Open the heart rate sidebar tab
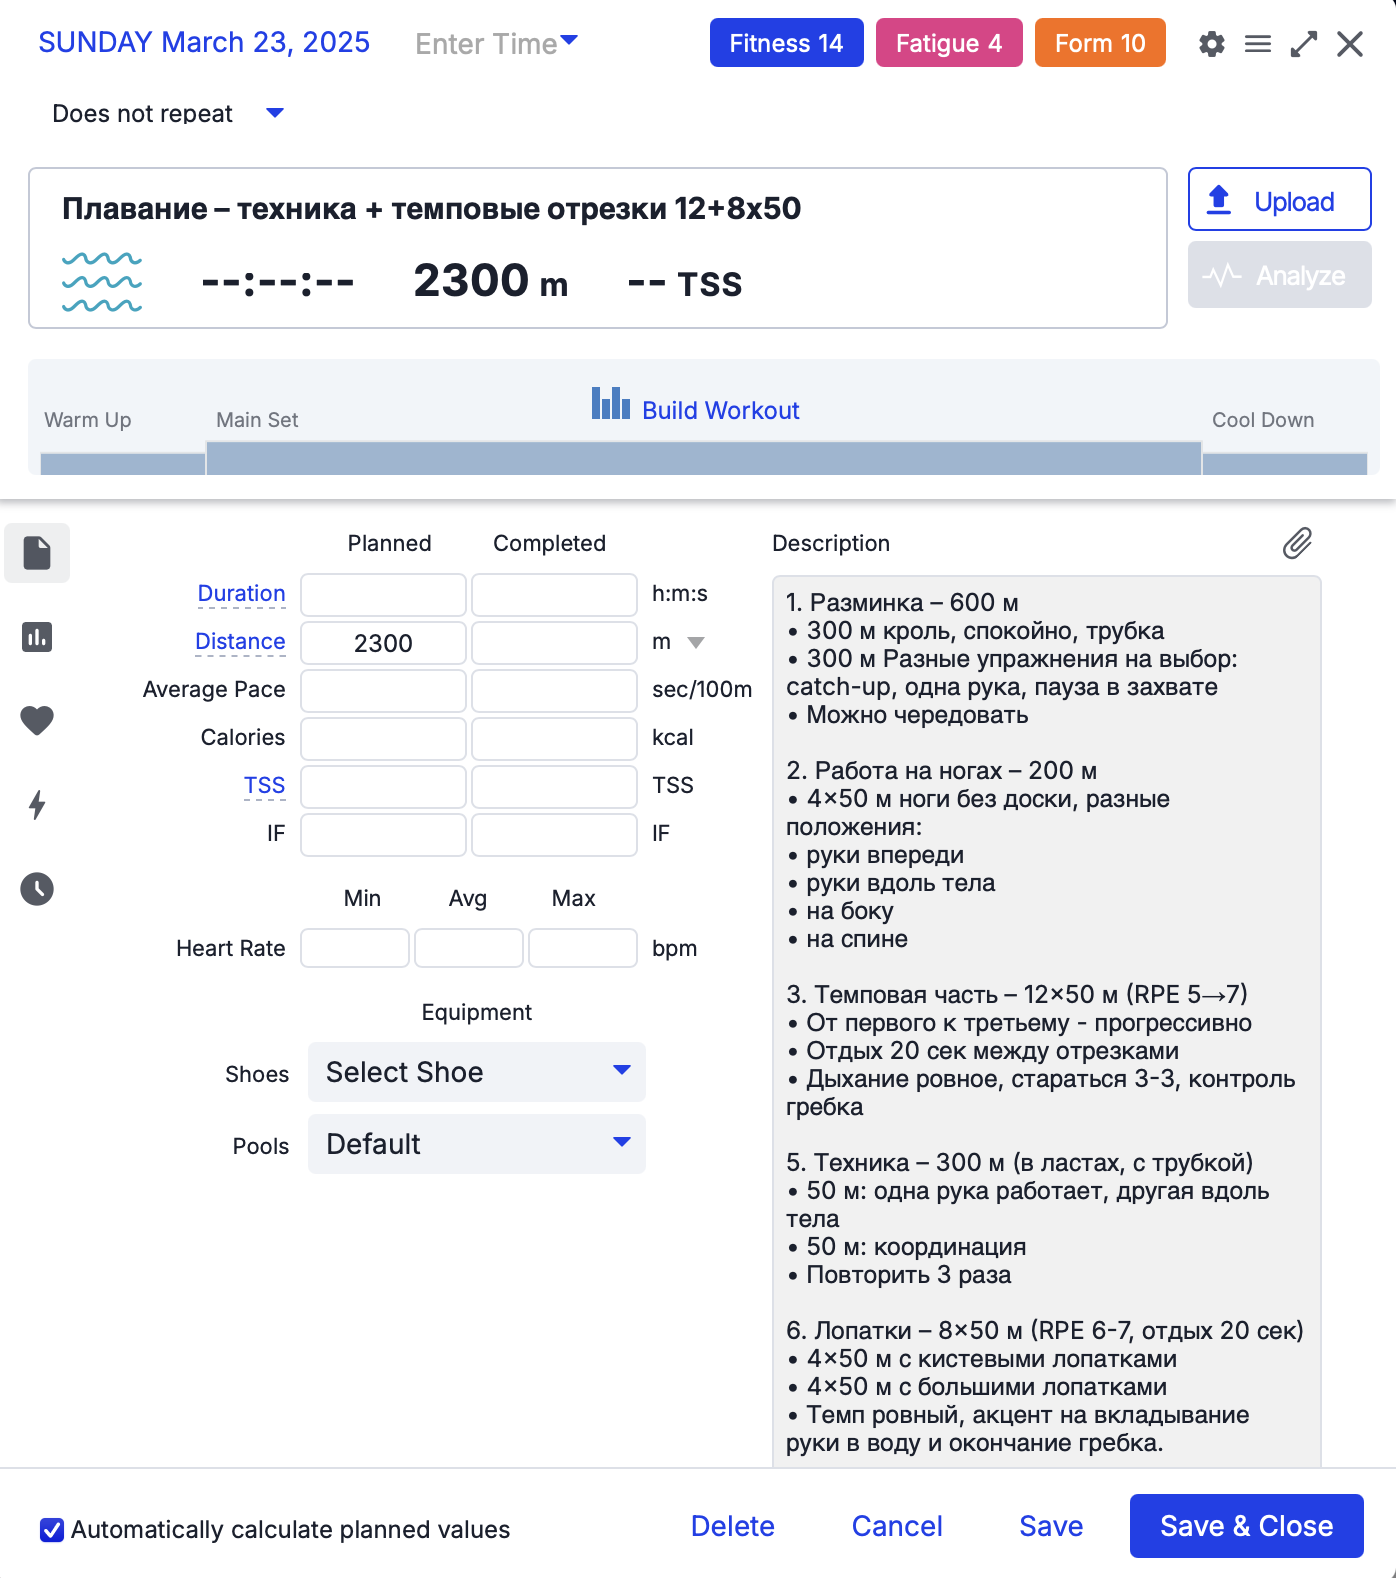 pyautogui.click(x=37, y=720)
